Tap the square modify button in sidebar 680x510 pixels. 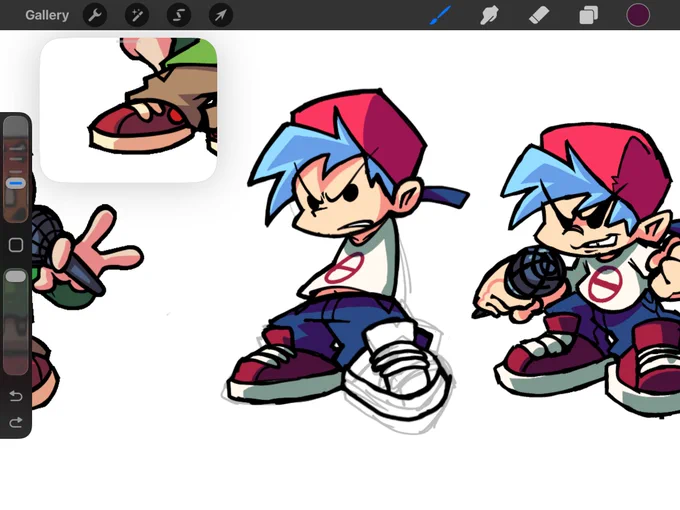16,245
